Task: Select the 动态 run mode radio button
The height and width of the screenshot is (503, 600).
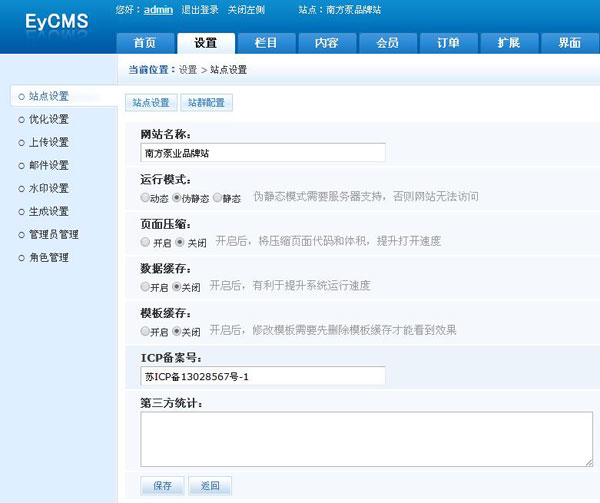Action: click(146, 199)
